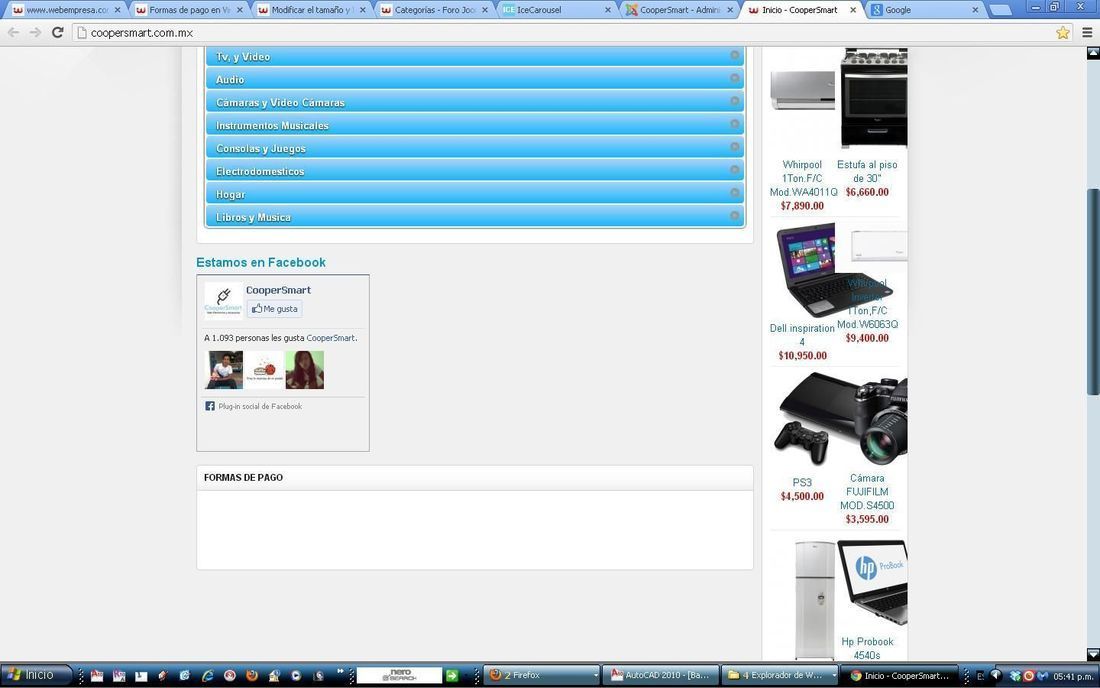Switch to the www.webempresa.com tab

coord(66,10)
